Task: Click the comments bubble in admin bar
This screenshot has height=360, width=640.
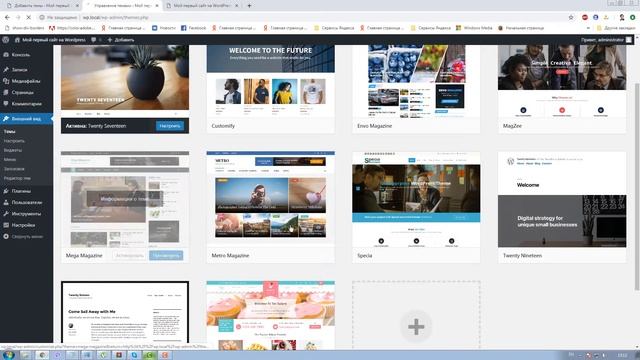Action: click(94, 40)
